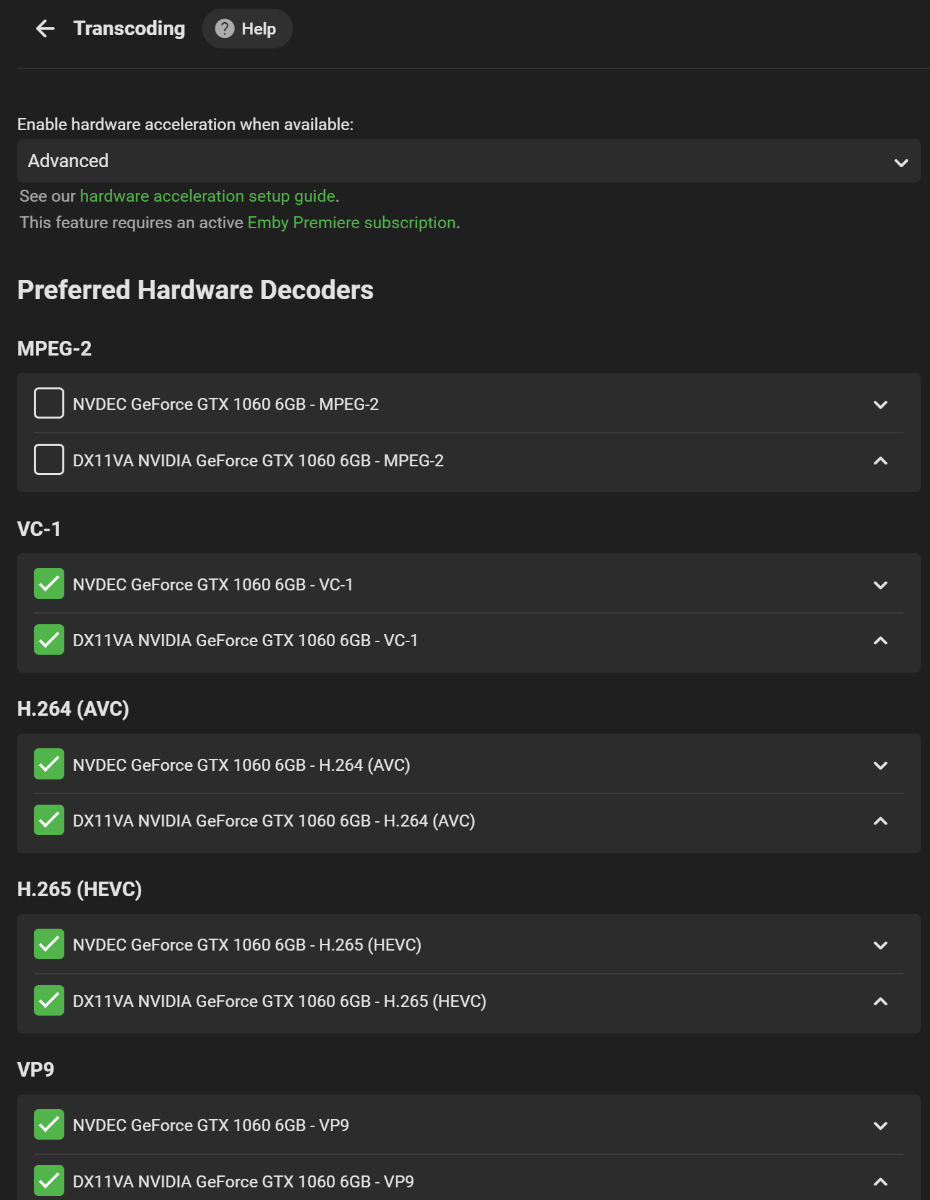Move NVDEC MPEG-2 decoder down with arrow

click(880, 405)
